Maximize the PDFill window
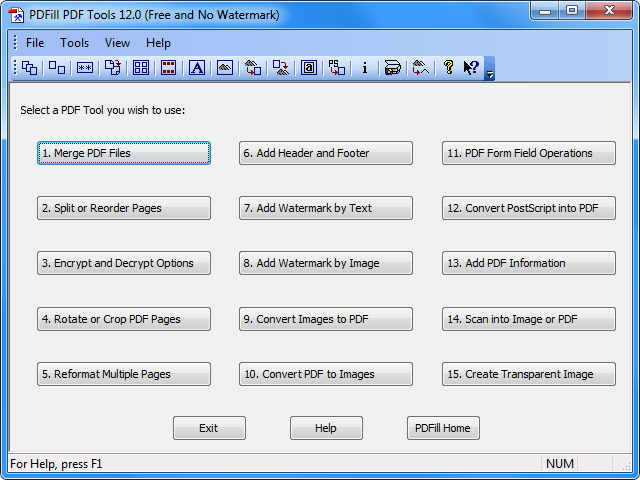Viewport: 640px width, 480px height. coord(572,11)
